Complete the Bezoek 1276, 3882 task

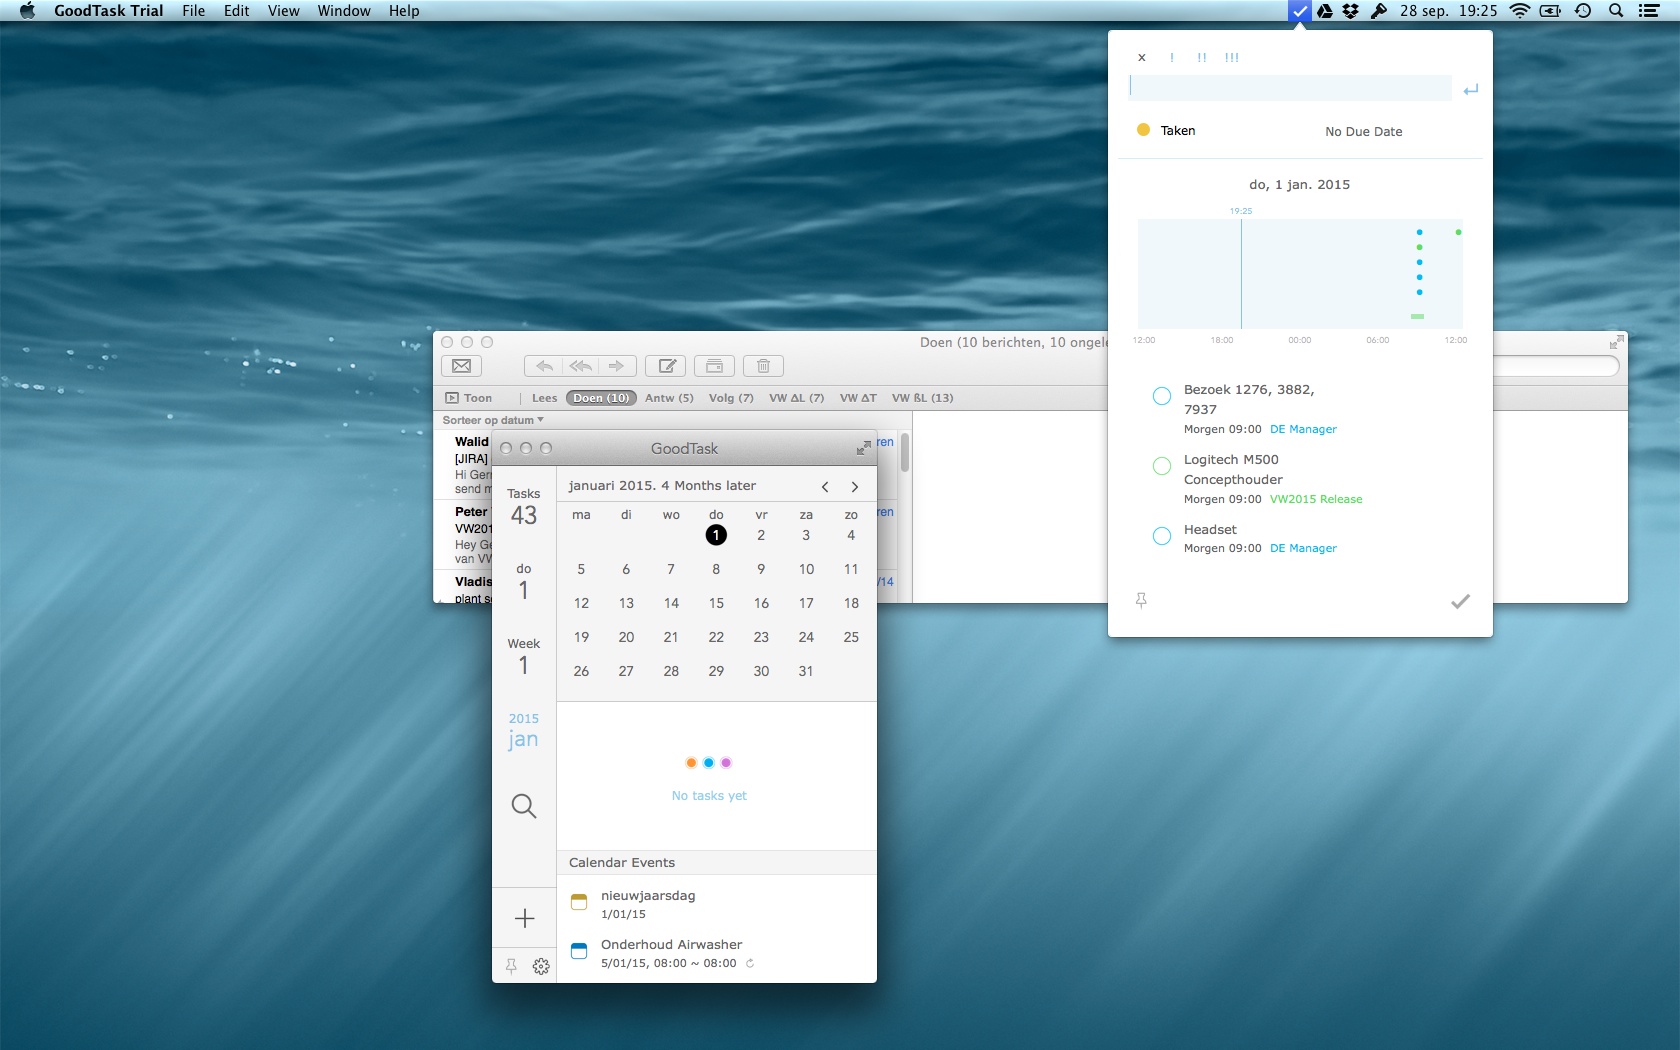1162,396
